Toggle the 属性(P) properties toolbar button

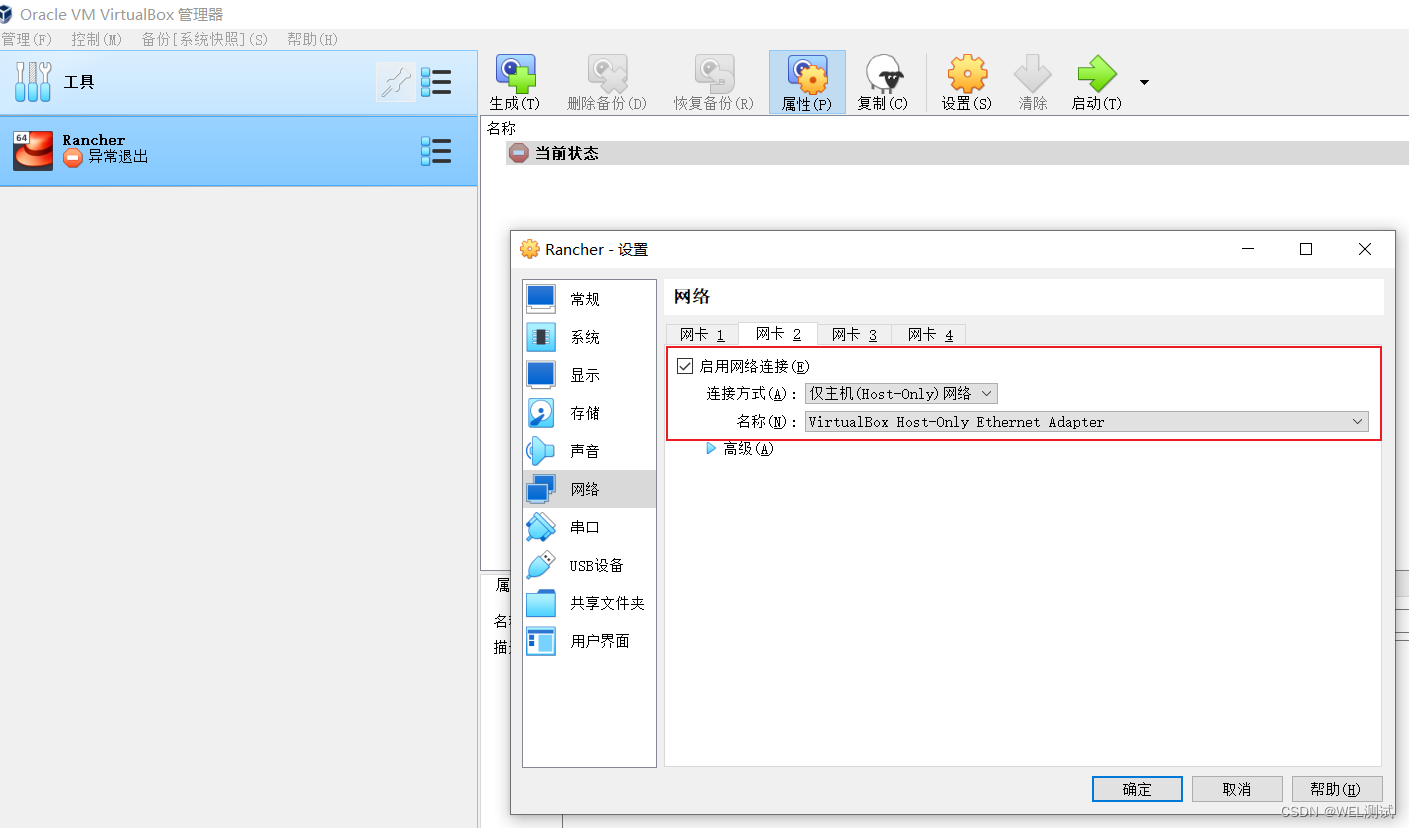807,83
